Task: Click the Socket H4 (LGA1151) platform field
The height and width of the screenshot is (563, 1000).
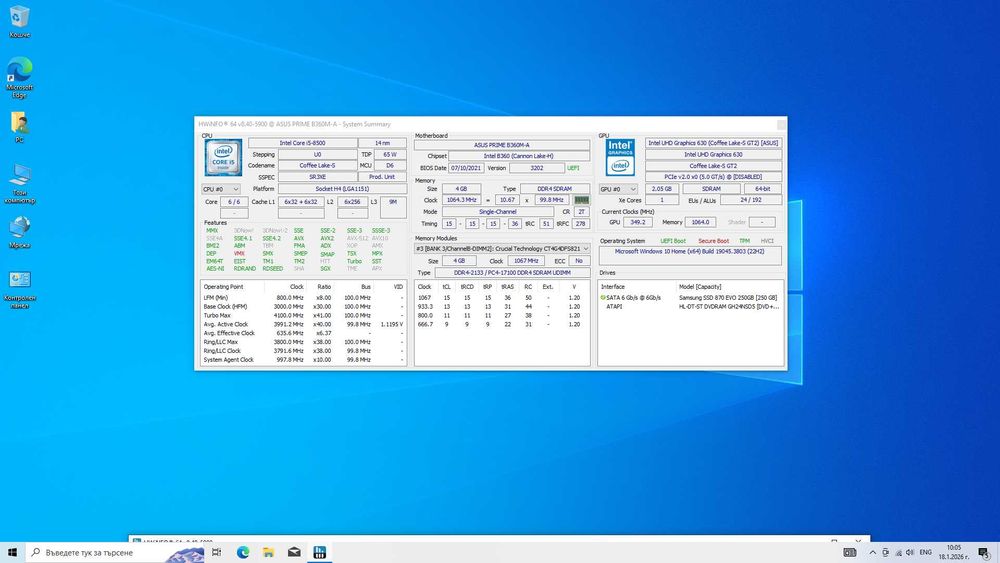Action: click(x=342, y=189)
